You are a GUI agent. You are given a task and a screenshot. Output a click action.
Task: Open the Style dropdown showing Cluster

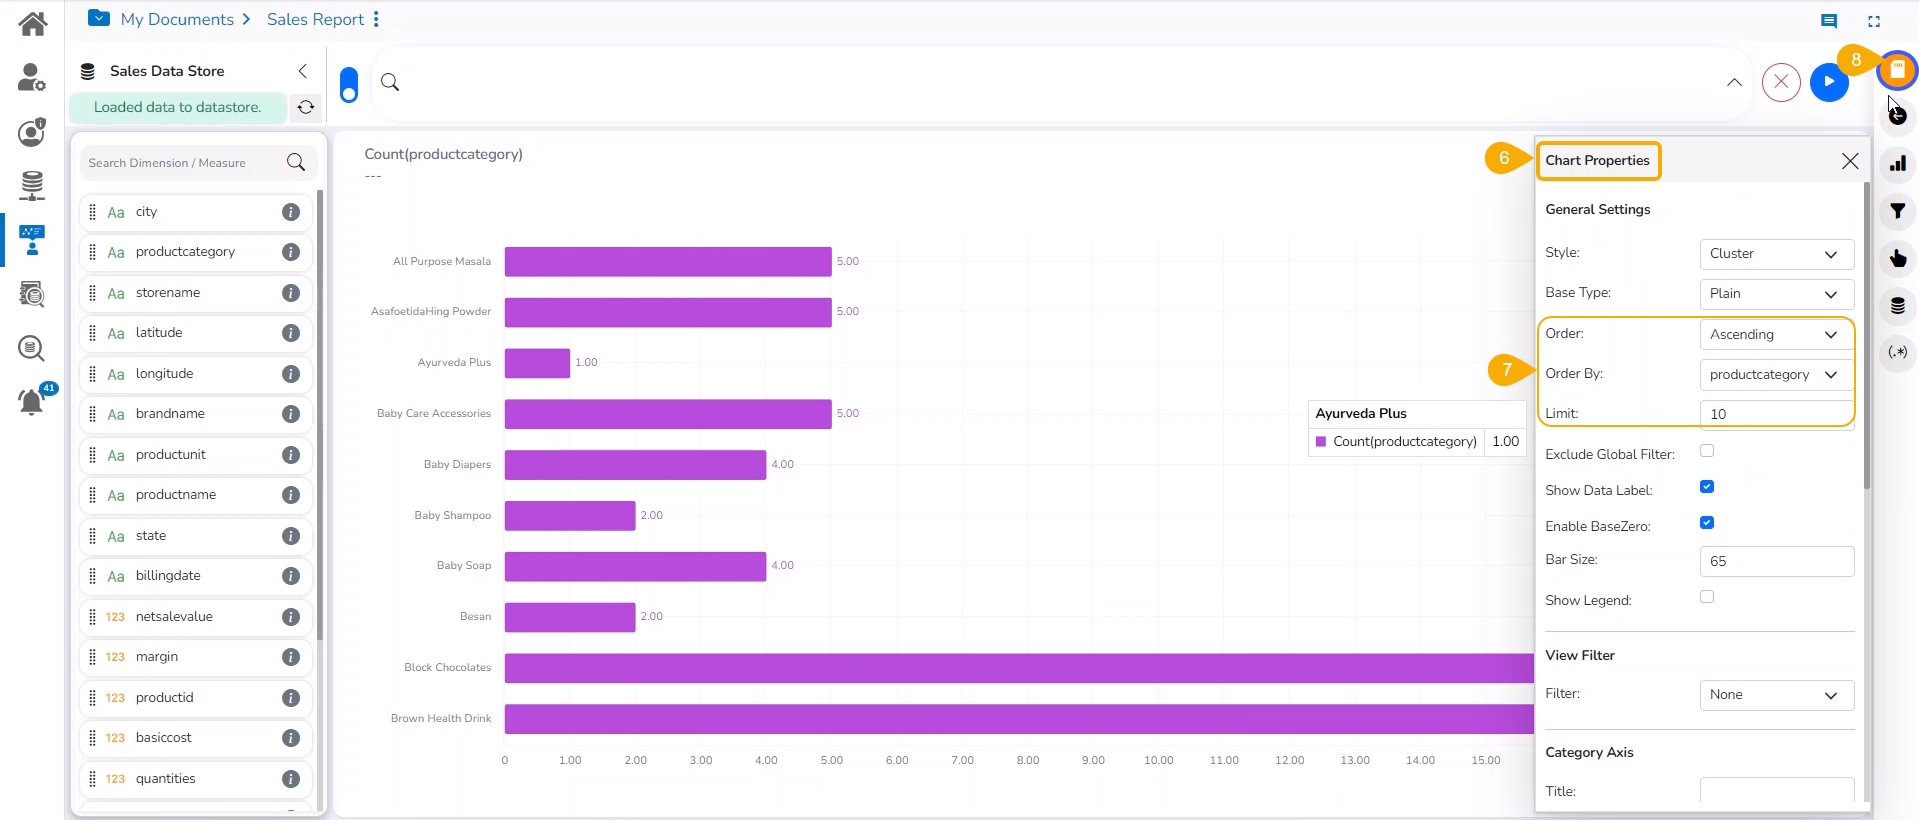1776,254
